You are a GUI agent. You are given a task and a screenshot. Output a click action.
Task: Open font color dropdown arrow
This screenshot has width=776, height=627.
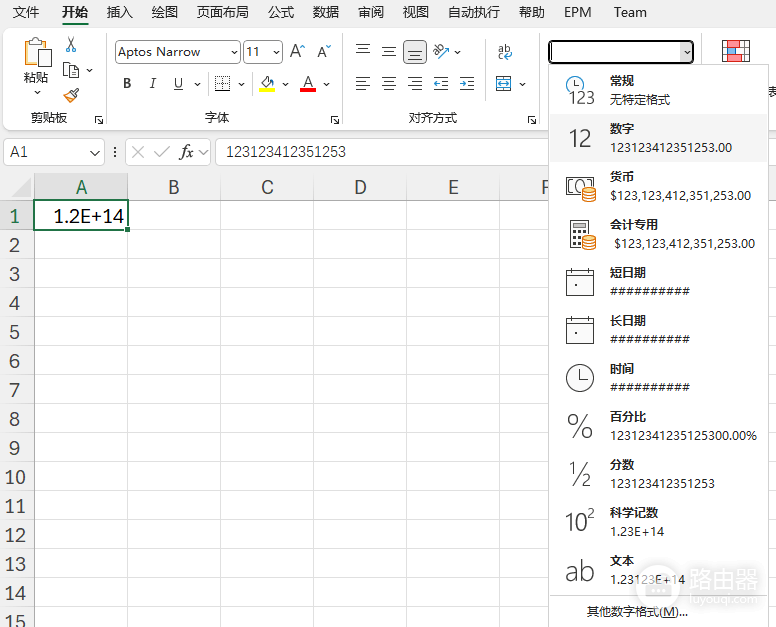(327, 84)
